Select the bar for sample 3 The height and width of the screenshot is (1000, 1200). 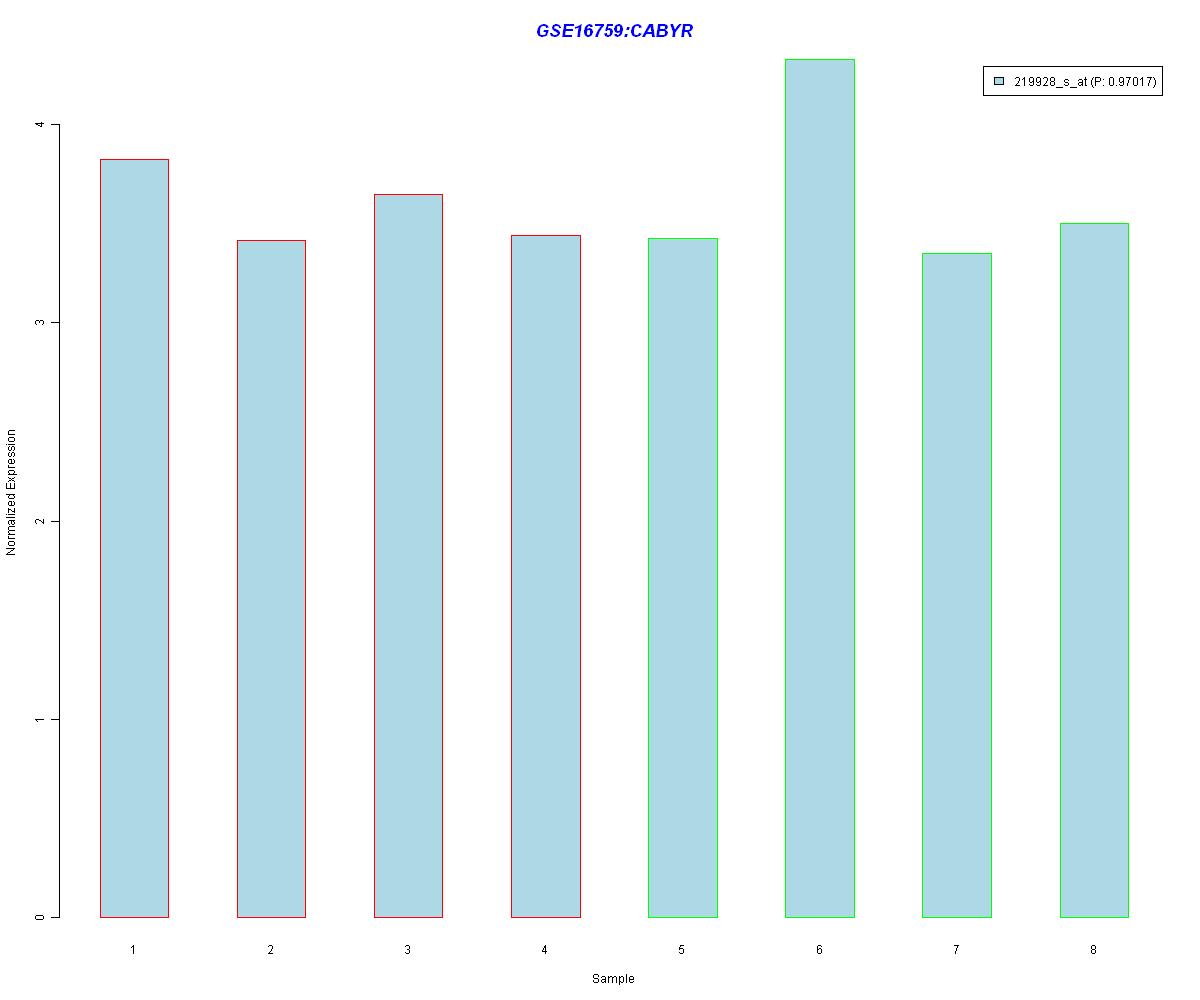click(x=408, y=556)
